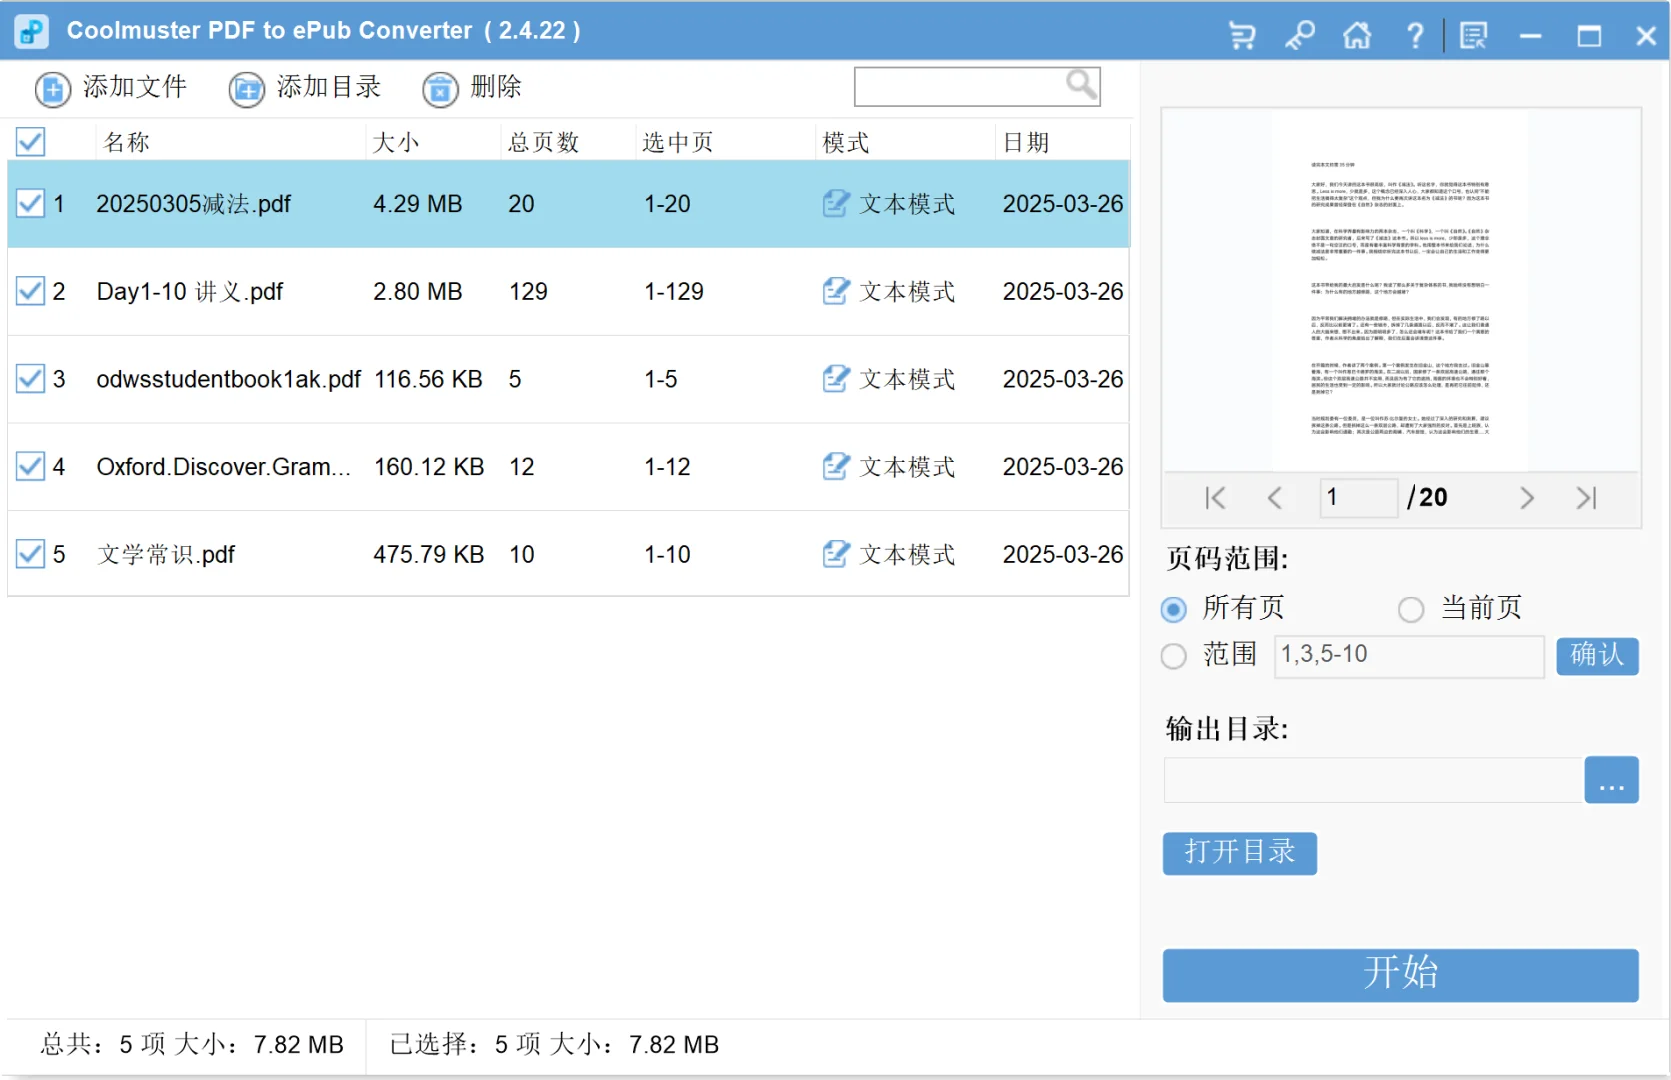The image size is (1671, 1080).
Task: Click the 1-12 selected pages cell
Action: click(x=667, y=466)
